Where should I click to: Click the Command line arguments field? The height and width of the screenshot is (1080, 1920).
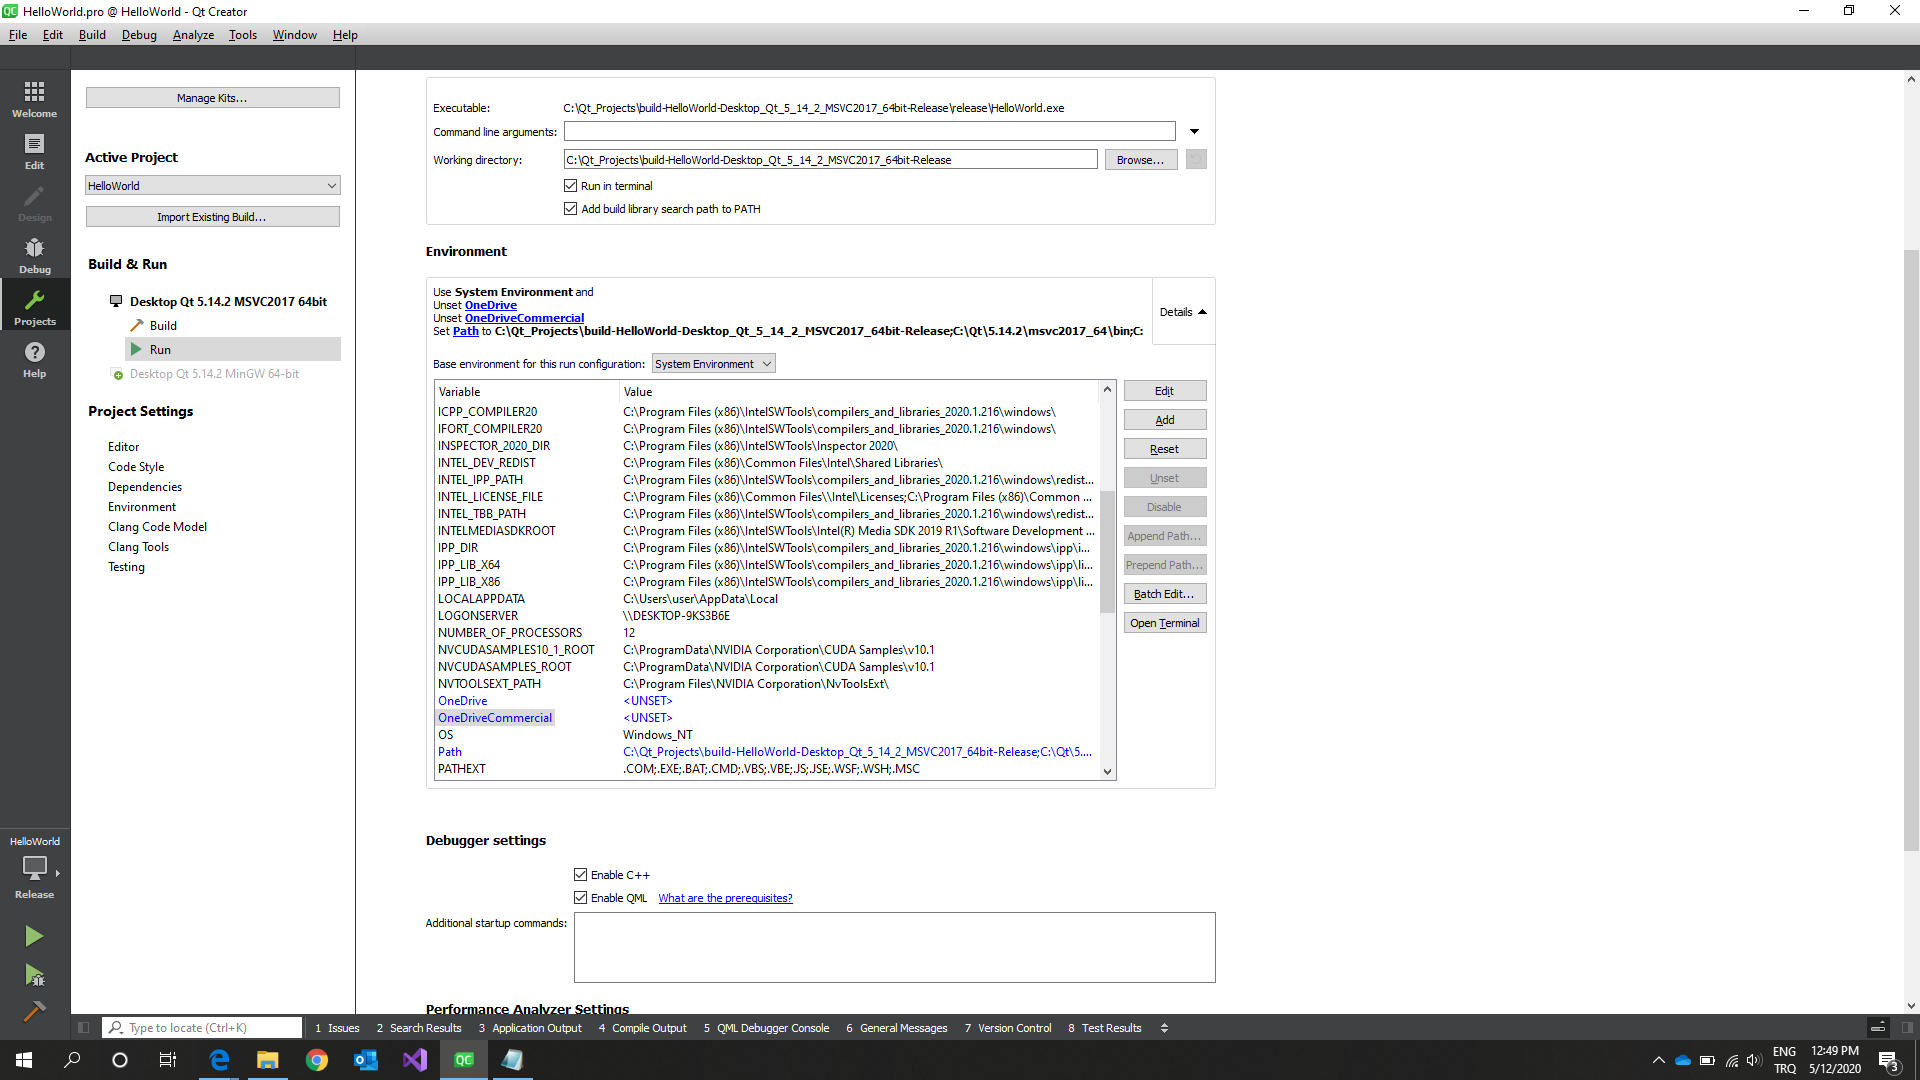click(869, 132)
